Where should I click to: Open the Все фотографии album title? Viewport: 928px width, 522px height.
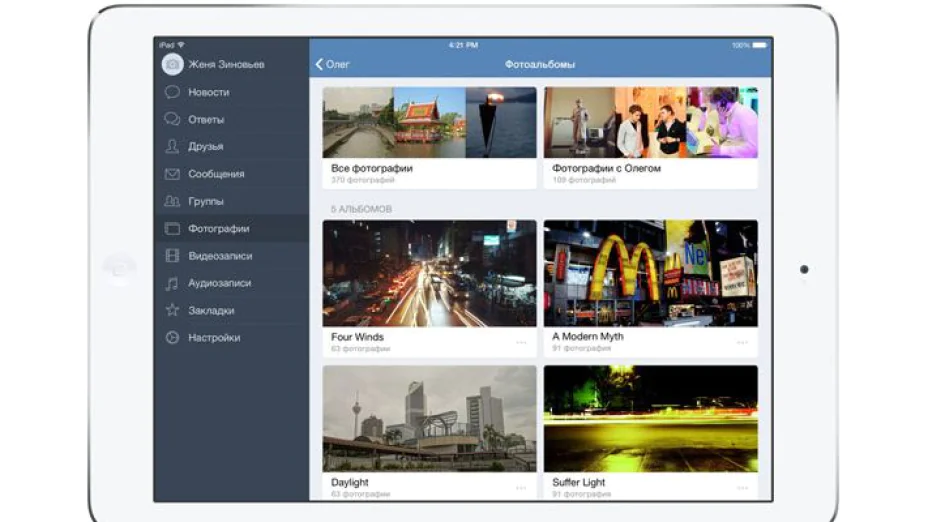point(372,168)
